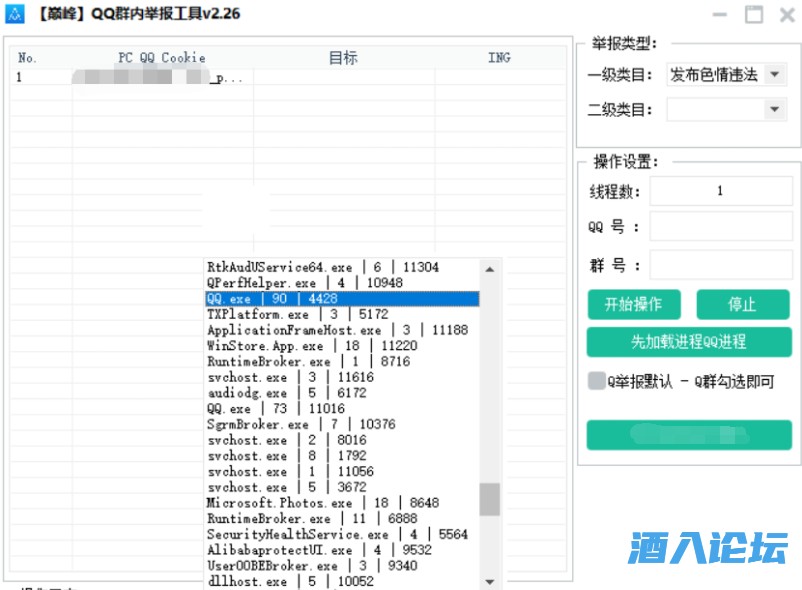The height and width of the screenshot is (590, 802).
Task: Click the 开始操作 button
Action: (x=634, y=305)
